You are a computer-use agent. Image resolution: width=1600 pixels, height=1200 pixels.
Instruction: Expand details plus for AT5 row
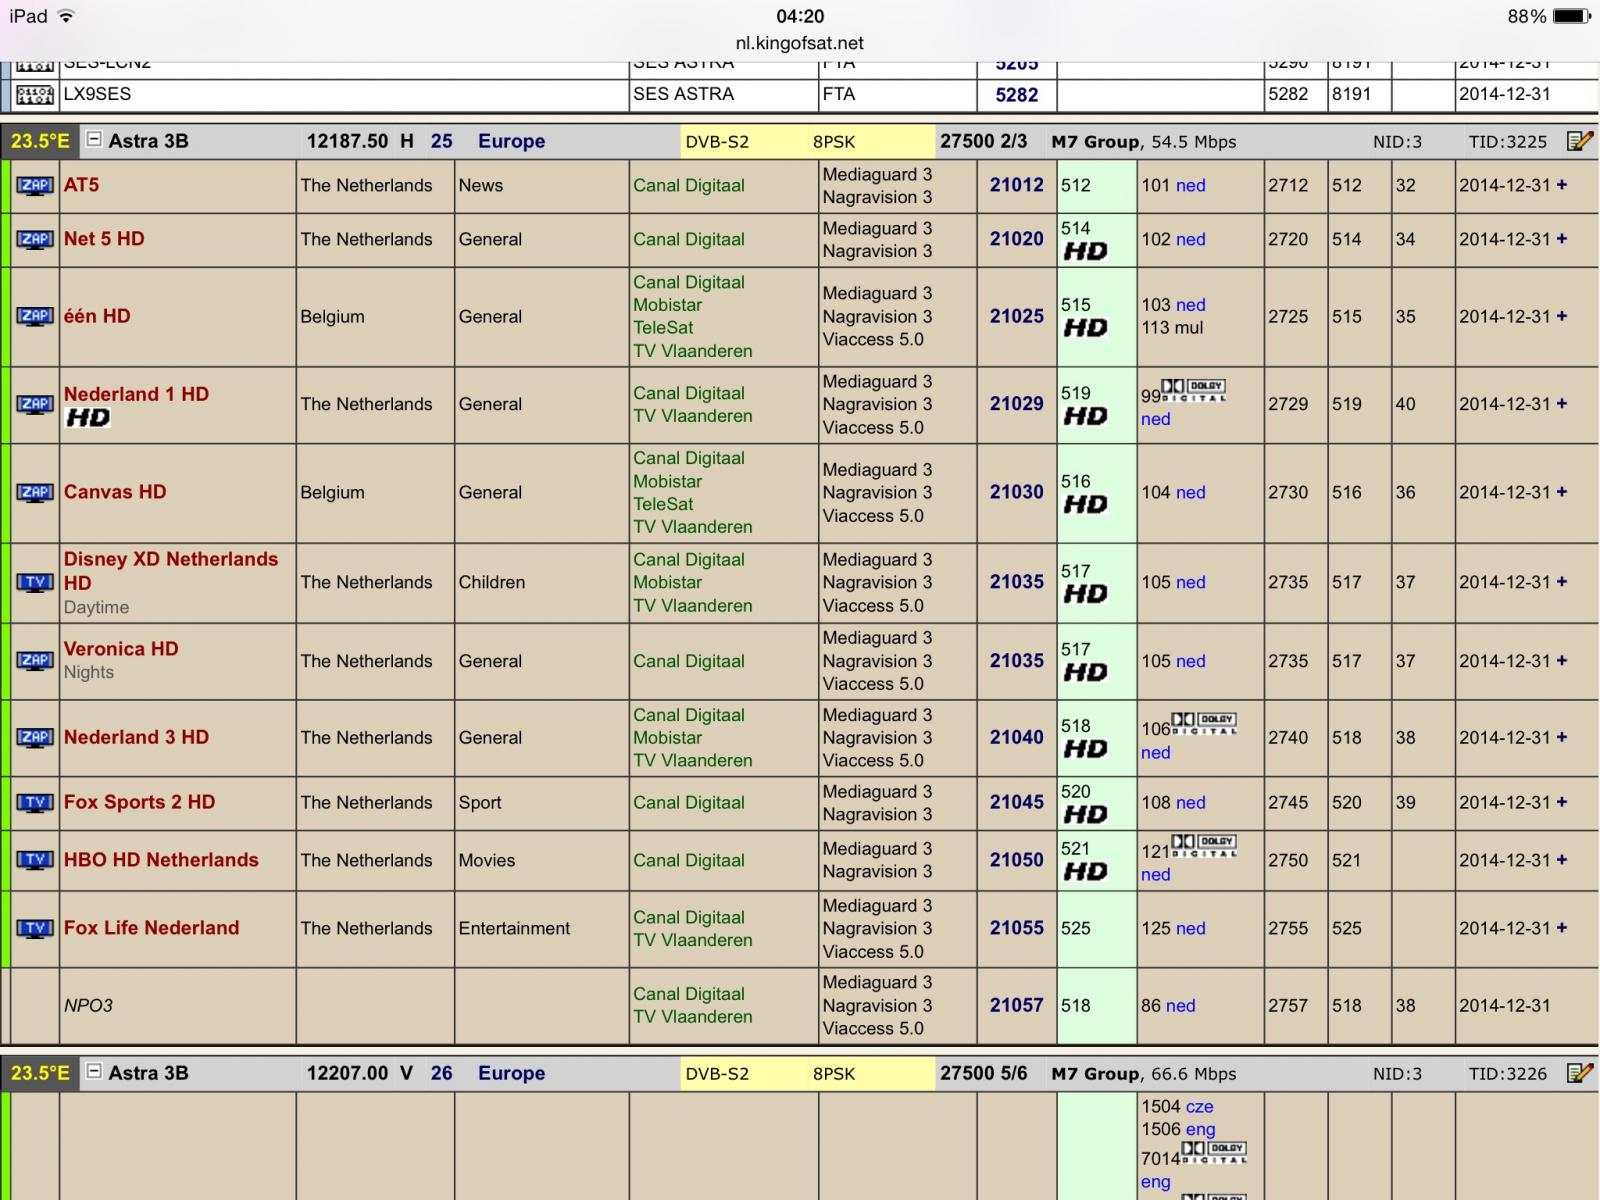click(1562, 185)
